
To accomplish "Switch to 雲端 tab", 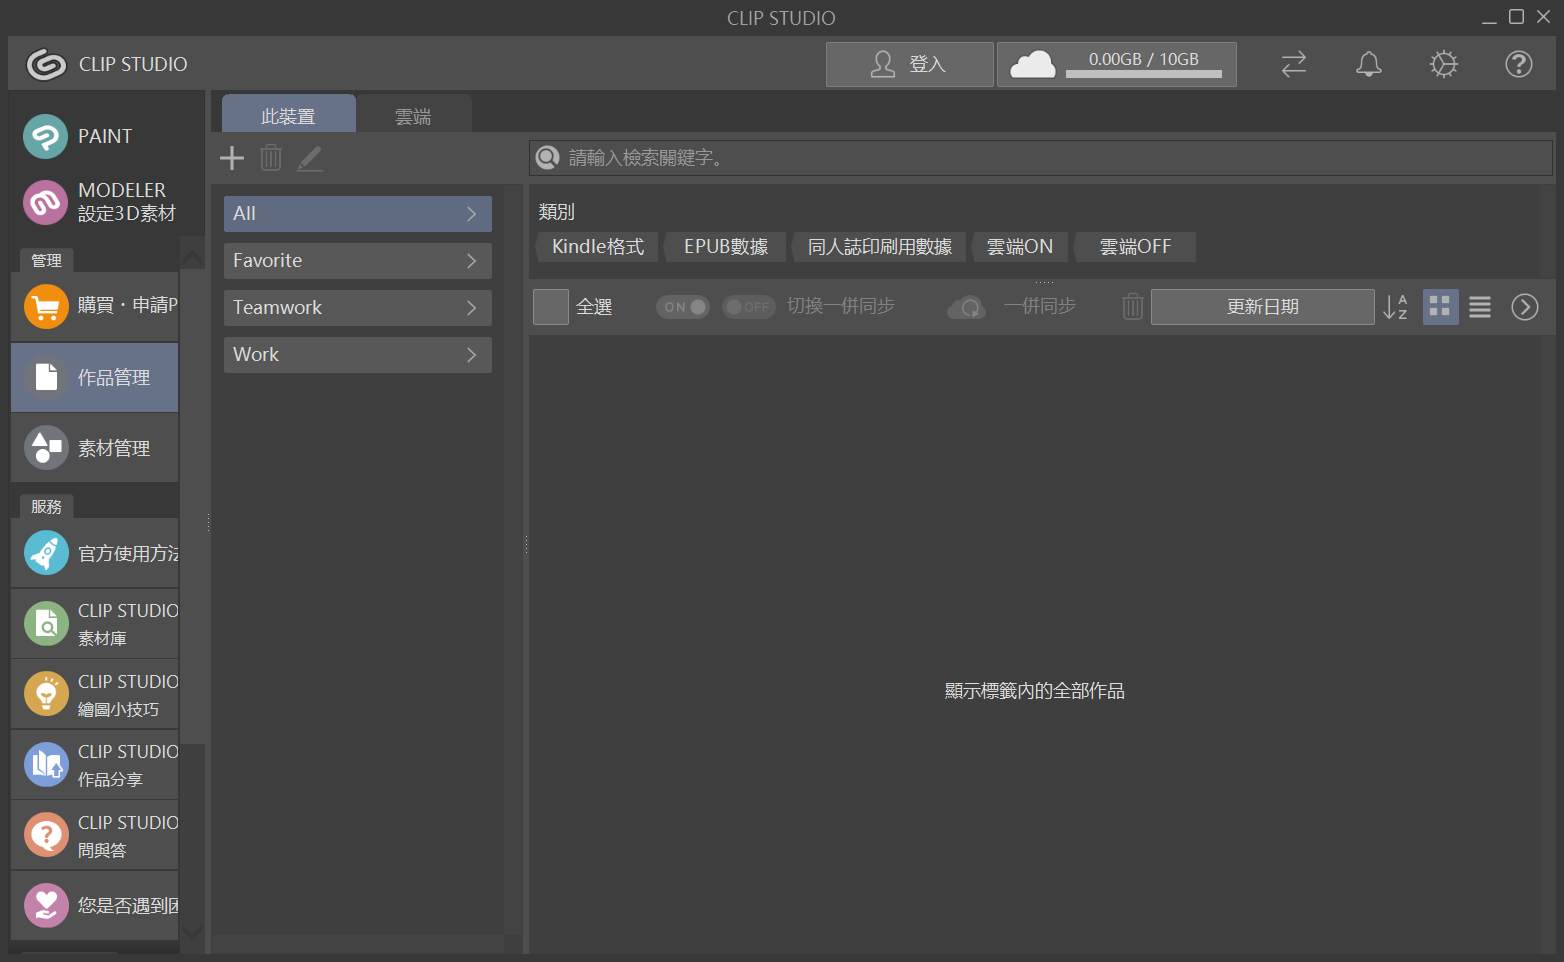I will point(413,116).
